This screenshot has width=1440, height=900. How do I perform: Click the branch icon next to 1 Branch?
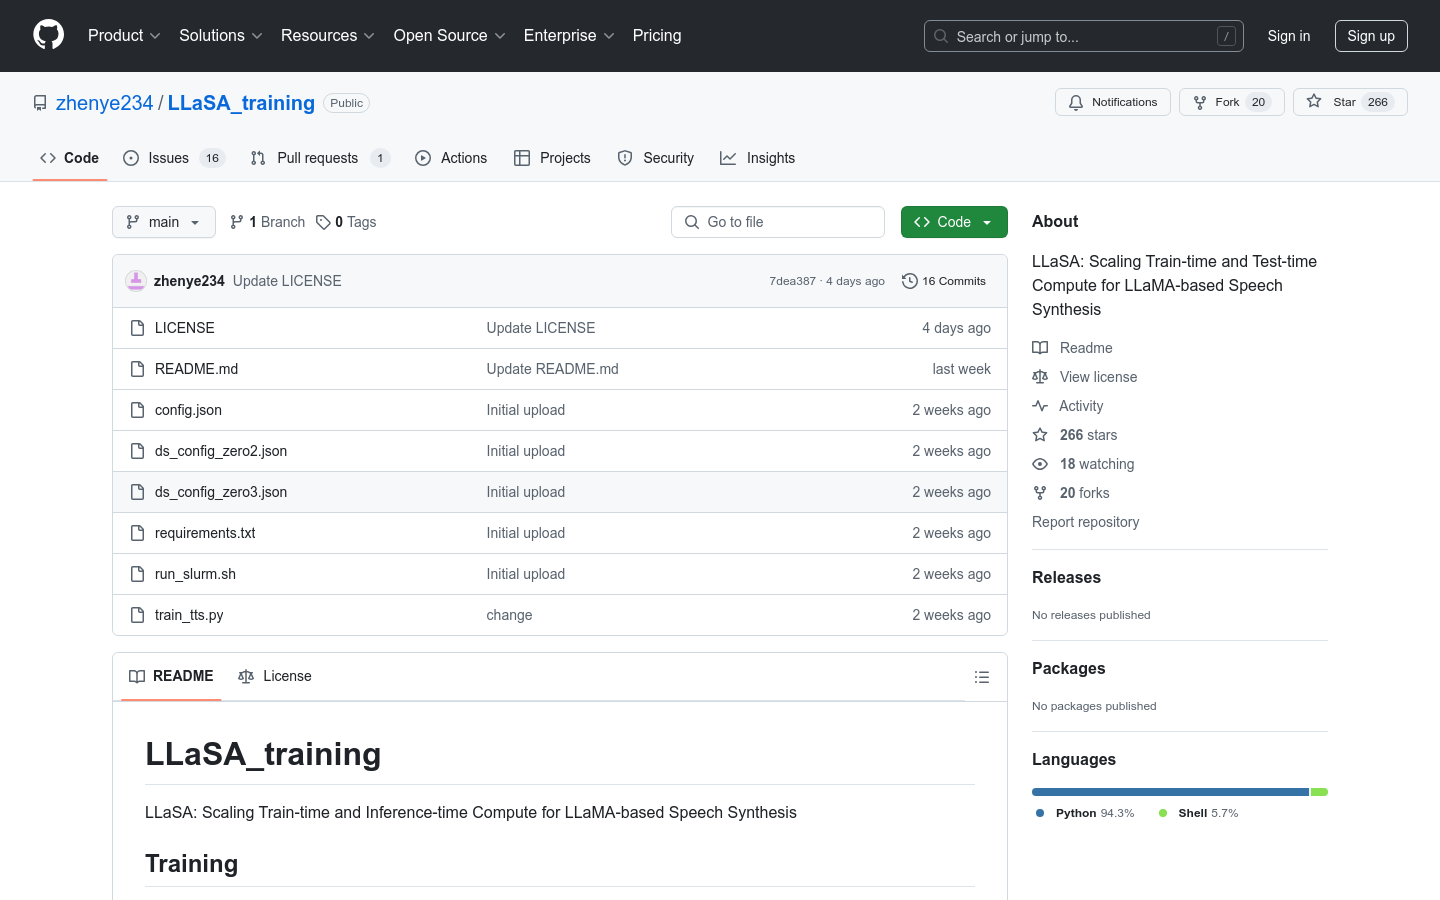(237, 222)
